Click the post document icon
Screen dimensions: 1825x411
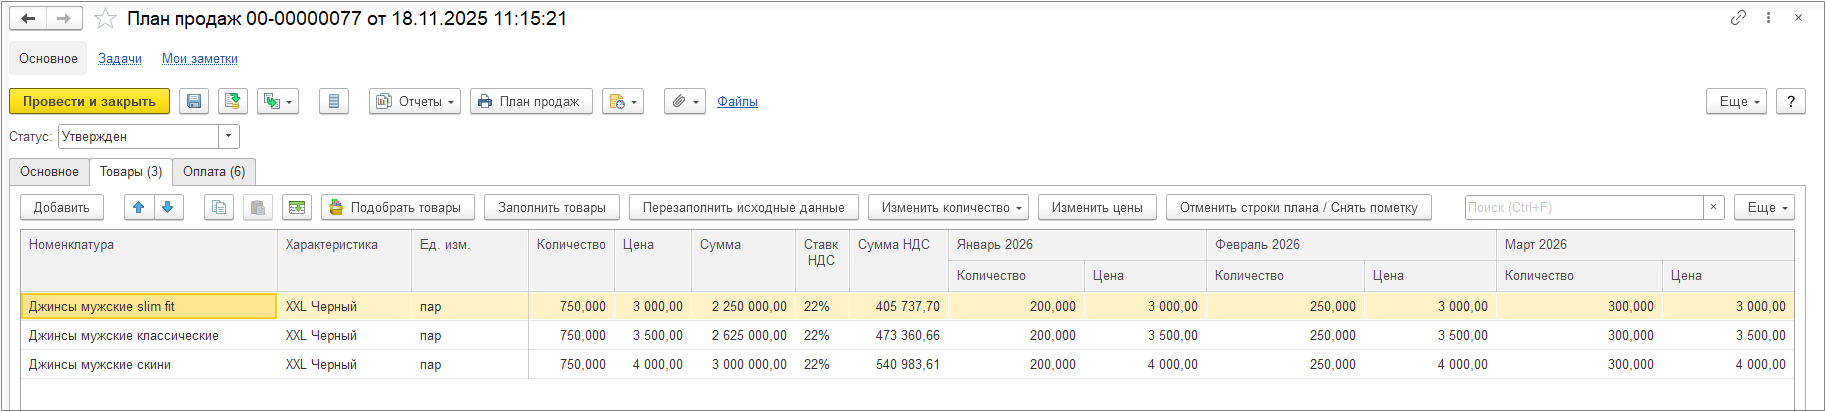[233, 101]
